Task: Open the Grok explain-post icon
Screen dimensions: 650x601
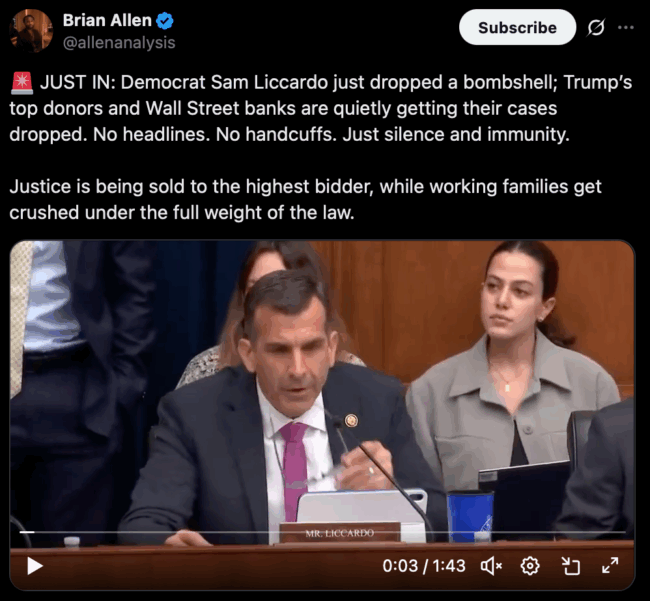Action: click(x=596, y=28)
